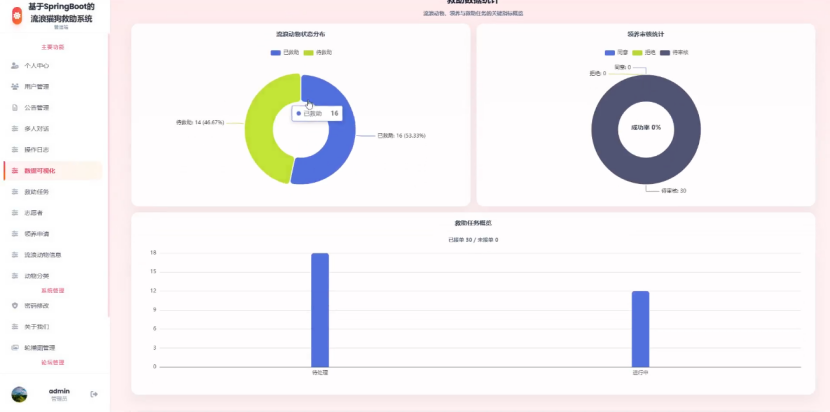The width and height of the screenshot is (830, 412).
Task: Click the 流浪动物状态分布 chart title
Action: pyautogui.click(x=301, y=34)
